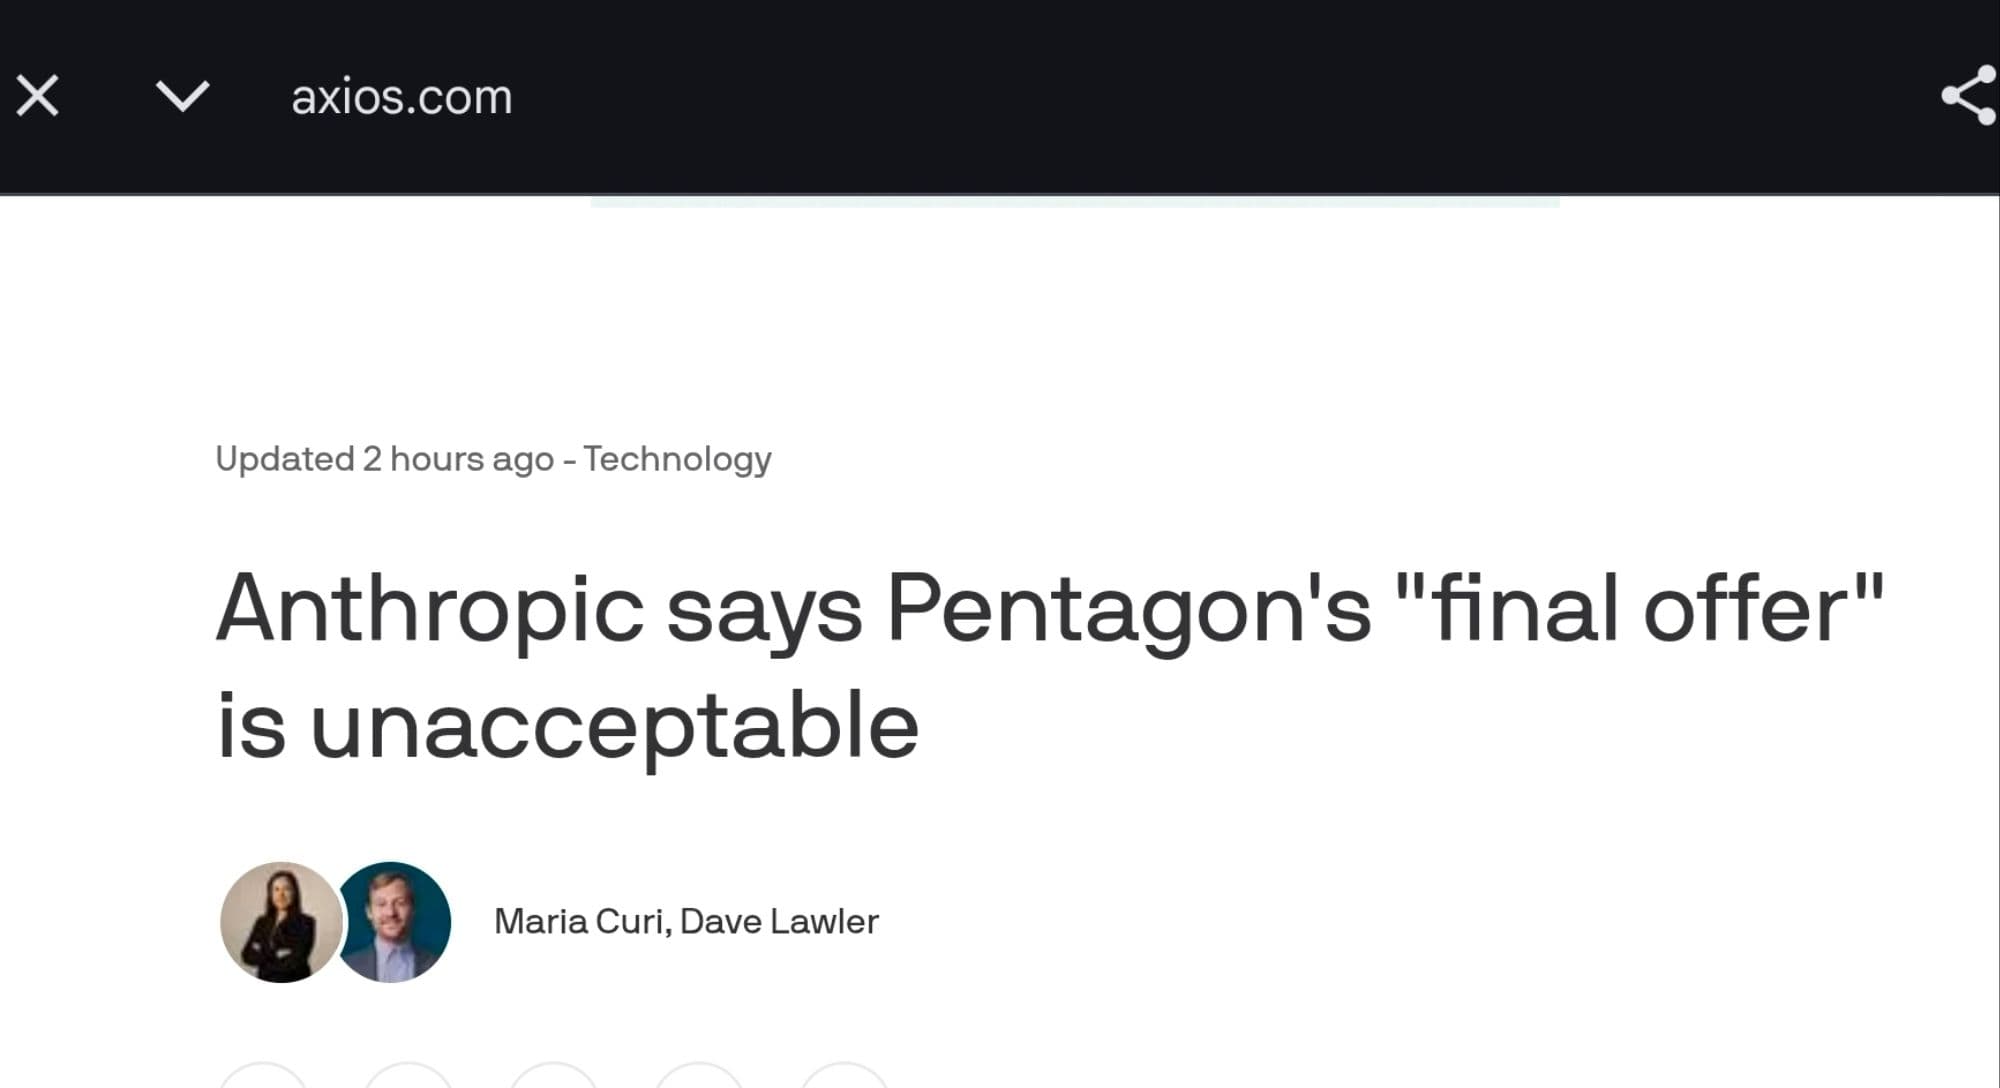Image resolution: width=2000 pixels, height=1088 pixels.
Task: Click the word "unacceptable" in the headline
Action: pyautogui.click(x=614, y=726)
